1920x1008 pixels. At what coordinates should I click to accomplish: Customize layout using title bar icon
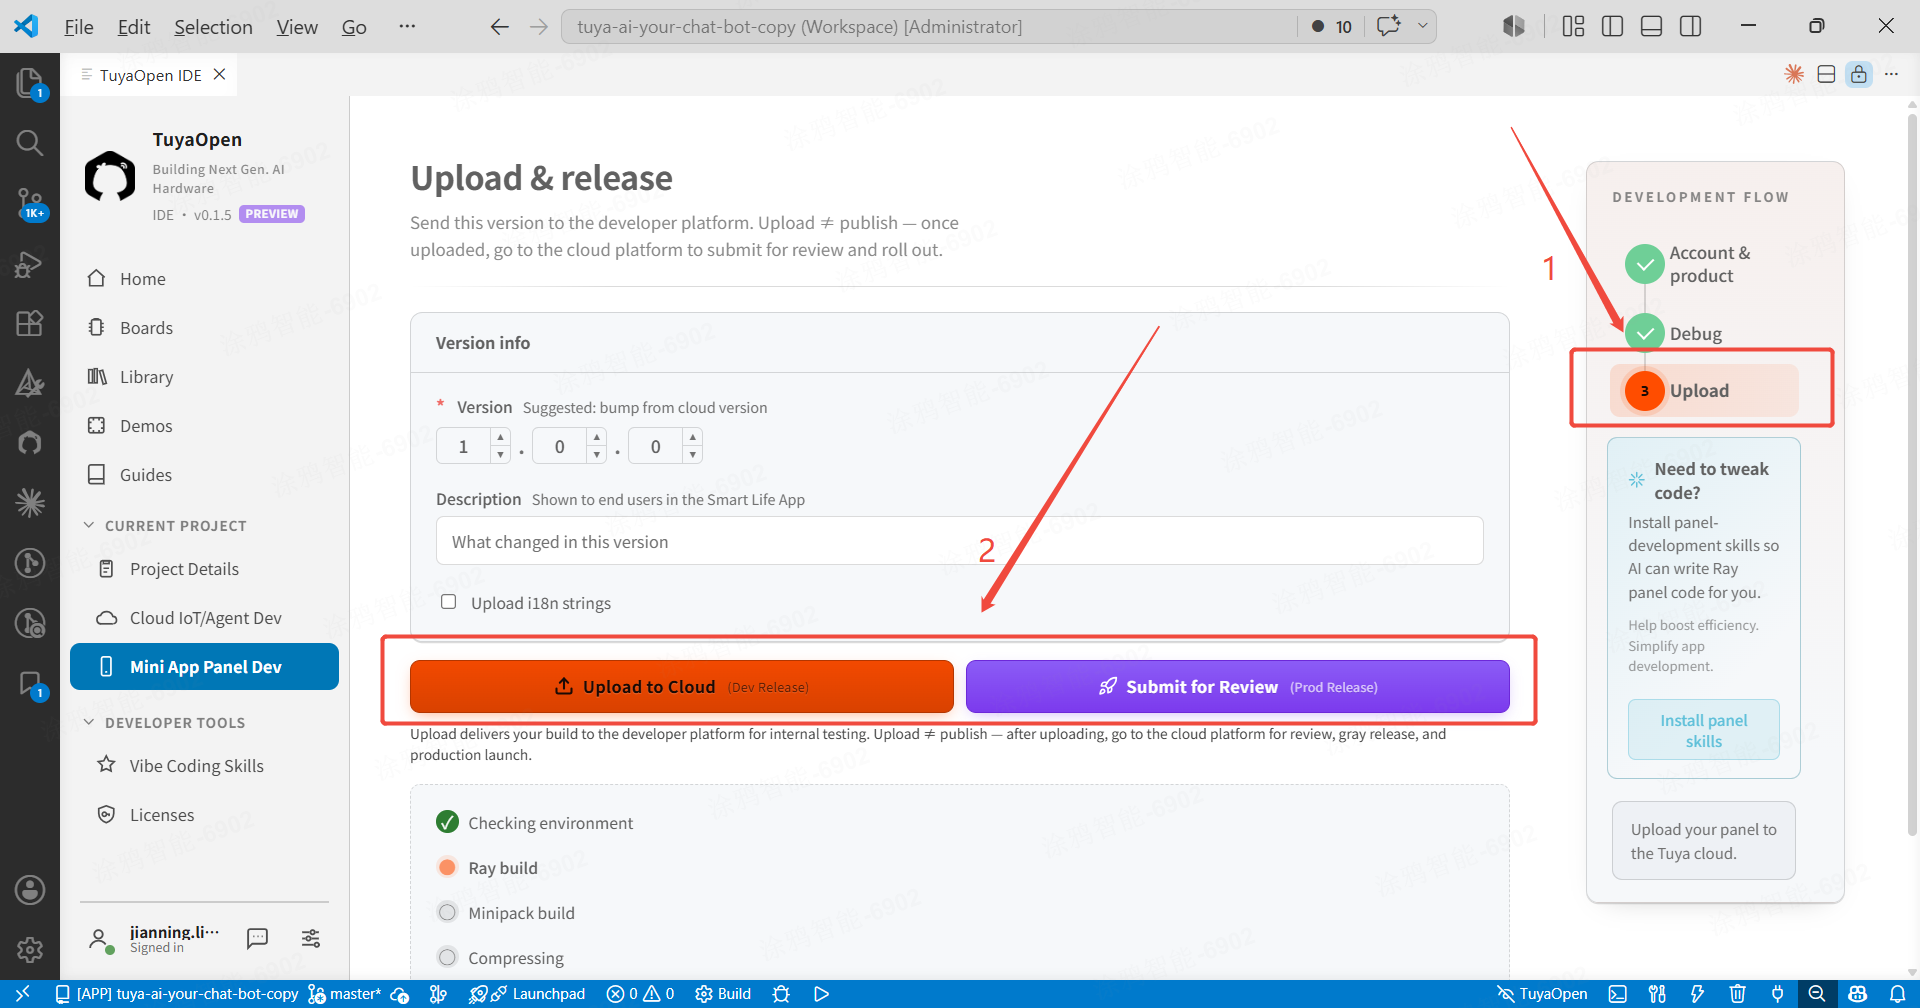[x=1573, y=27]
